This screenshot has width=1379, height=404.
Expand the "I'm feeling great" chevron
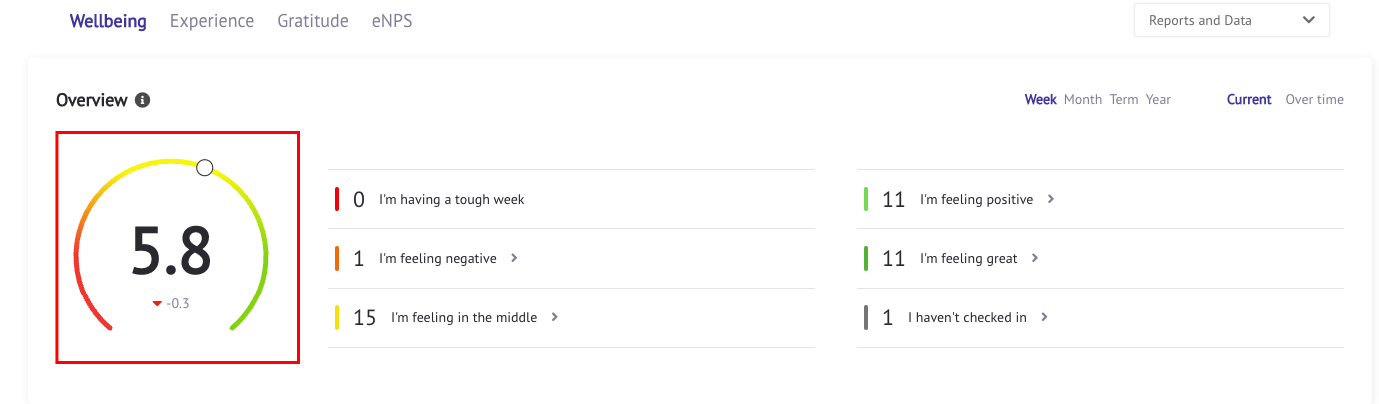point(1035,258)
